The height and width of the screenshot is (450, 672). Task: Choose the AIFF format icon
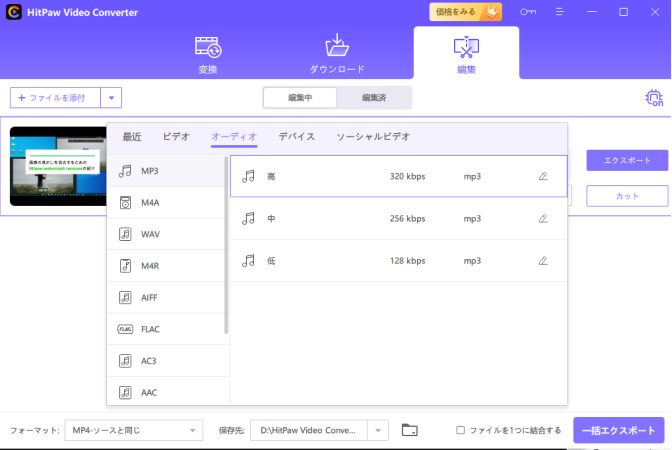tap(125, 297)
